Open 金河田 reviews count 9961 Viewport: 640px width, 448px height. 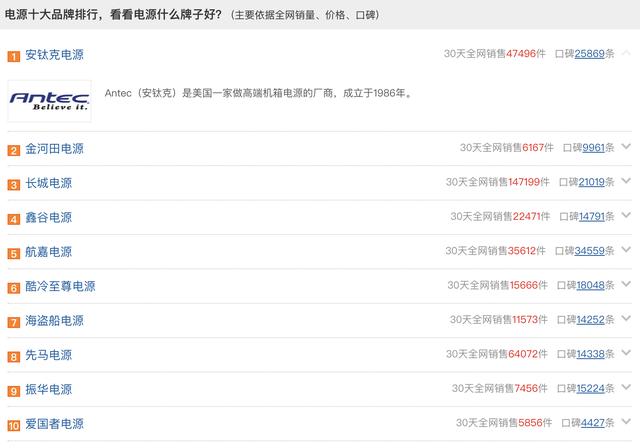coord(593,148)
